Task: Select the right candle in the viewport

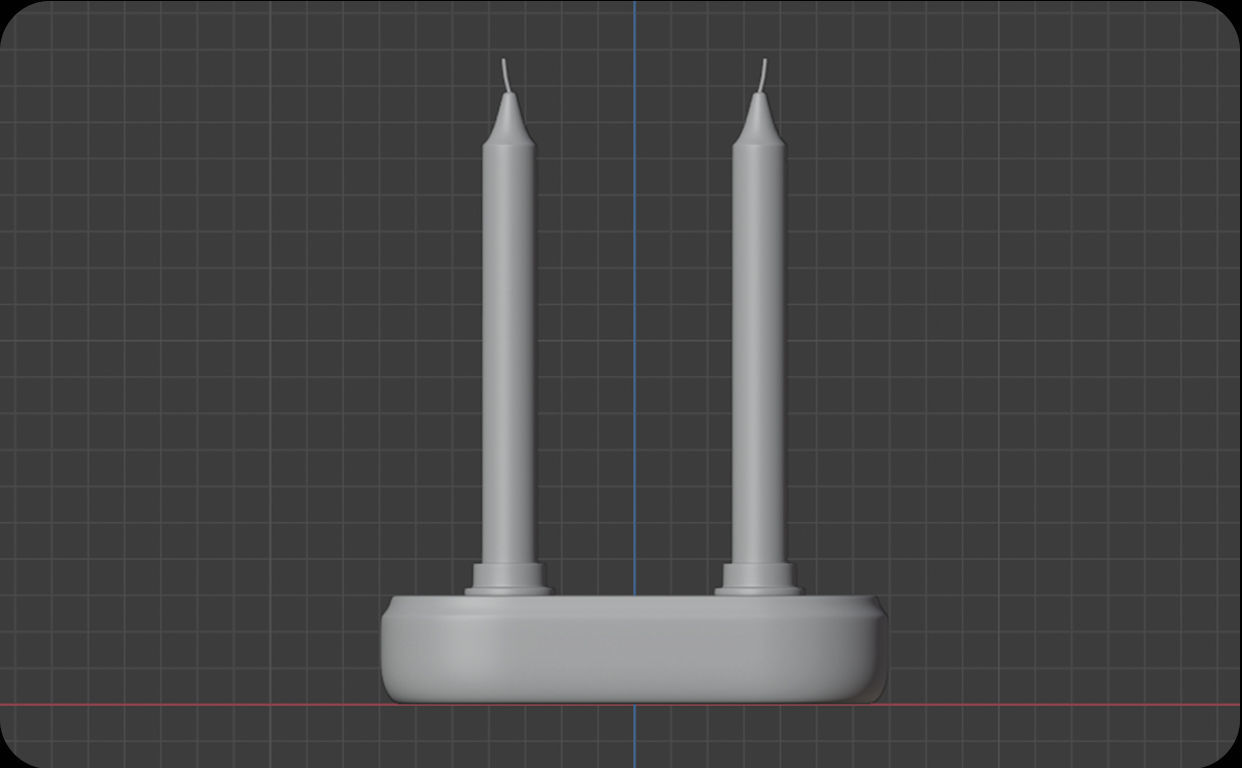Action: coord(758,330)
